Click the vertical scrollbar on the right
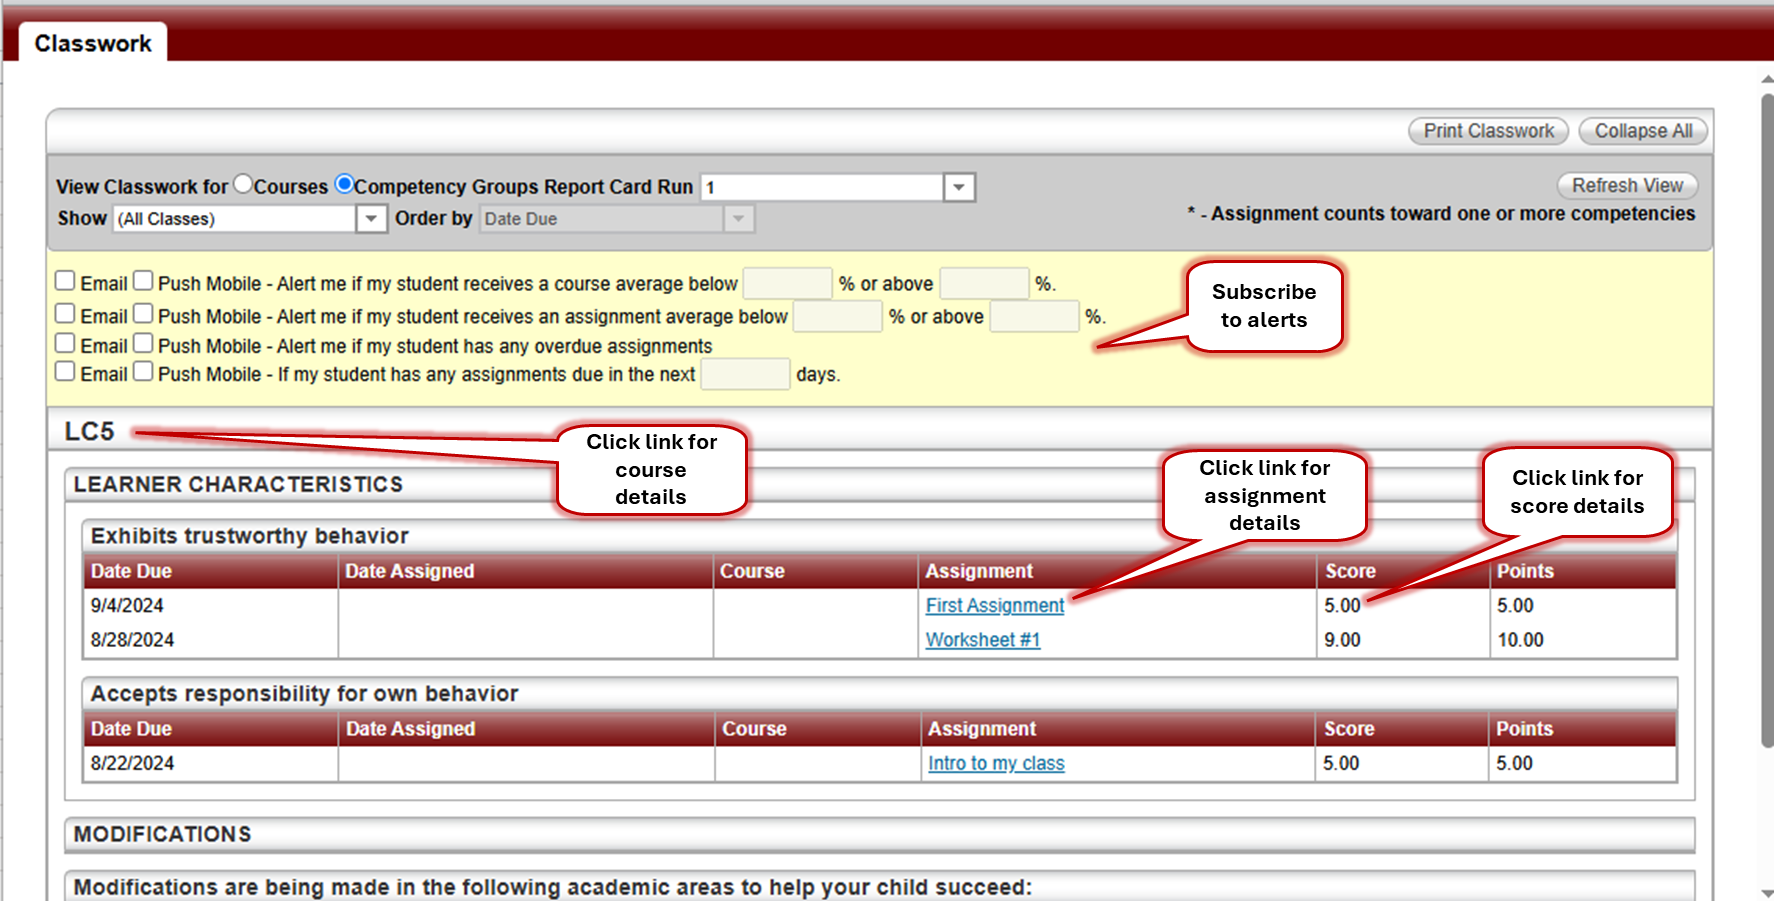This screenshot has width=1774, height=901. 1766,420
